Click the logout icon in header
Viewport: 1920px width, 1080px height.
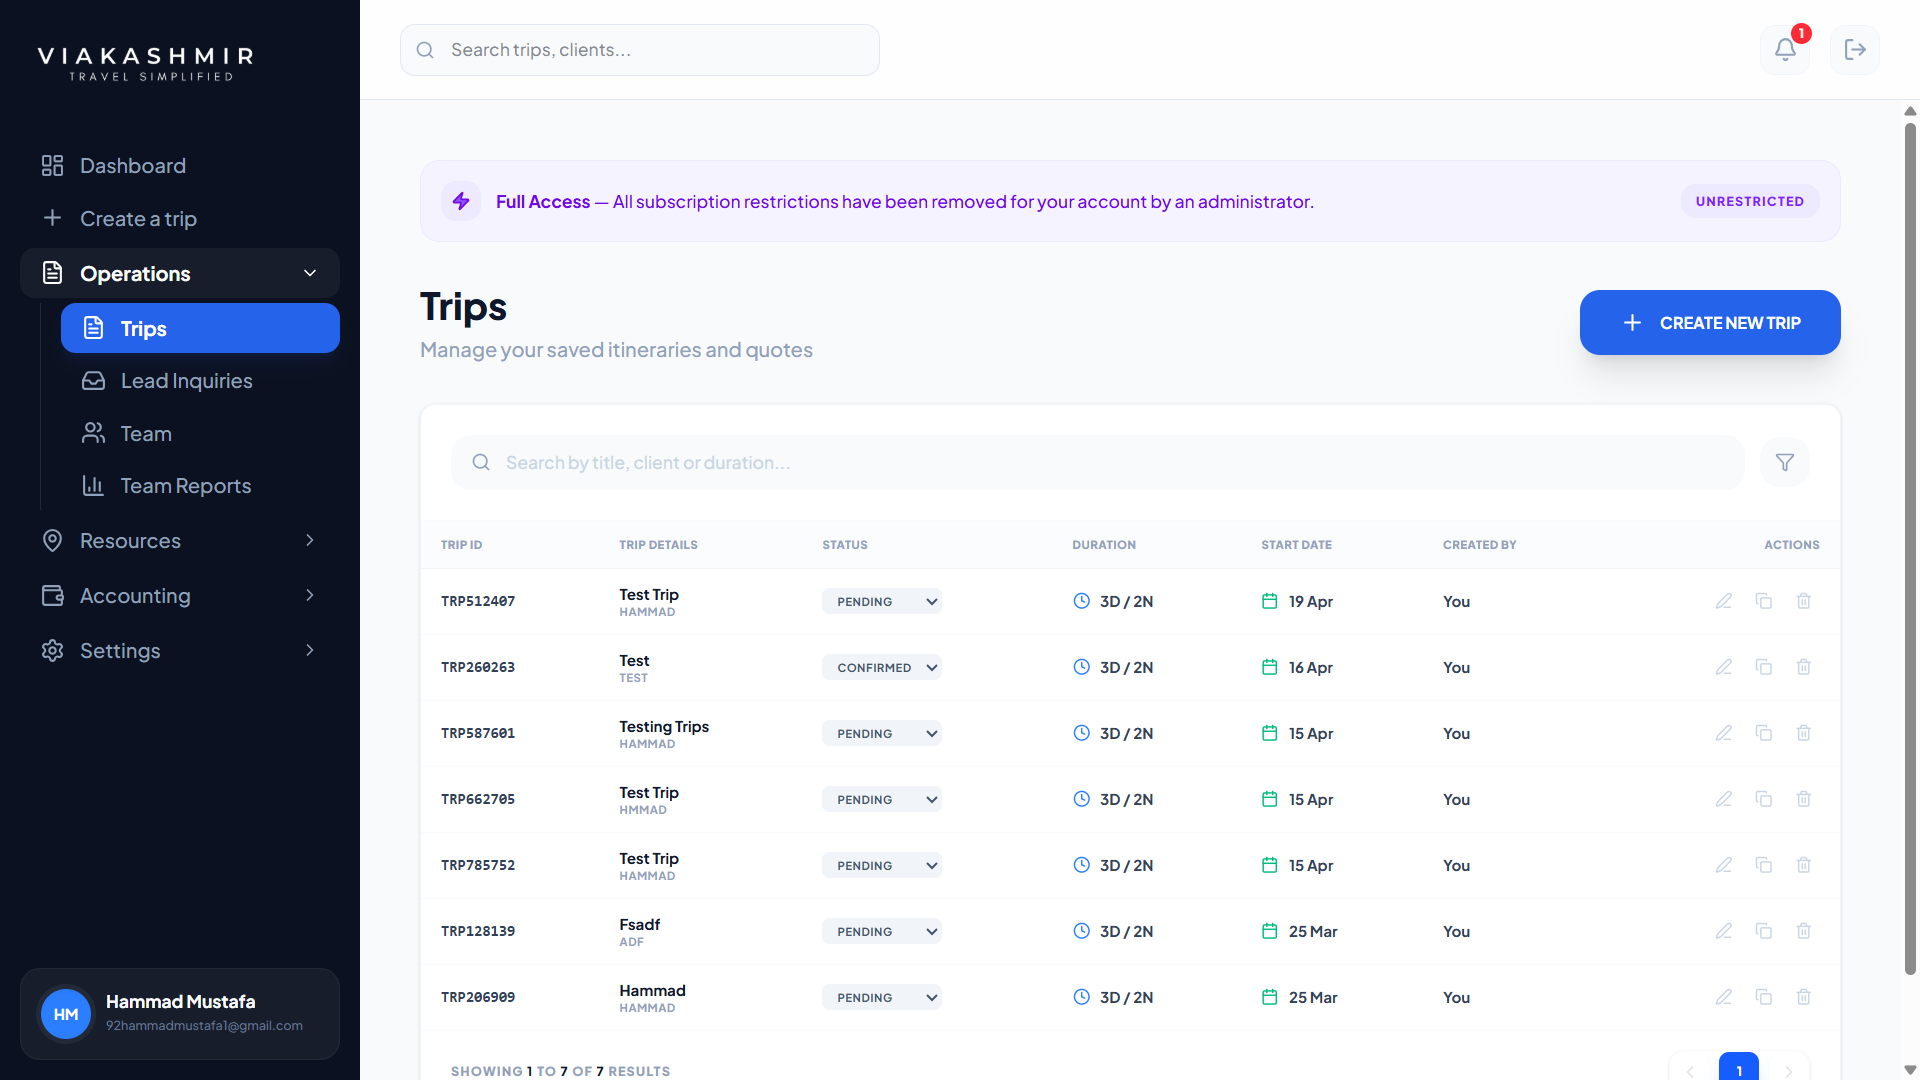point(1855,49)
